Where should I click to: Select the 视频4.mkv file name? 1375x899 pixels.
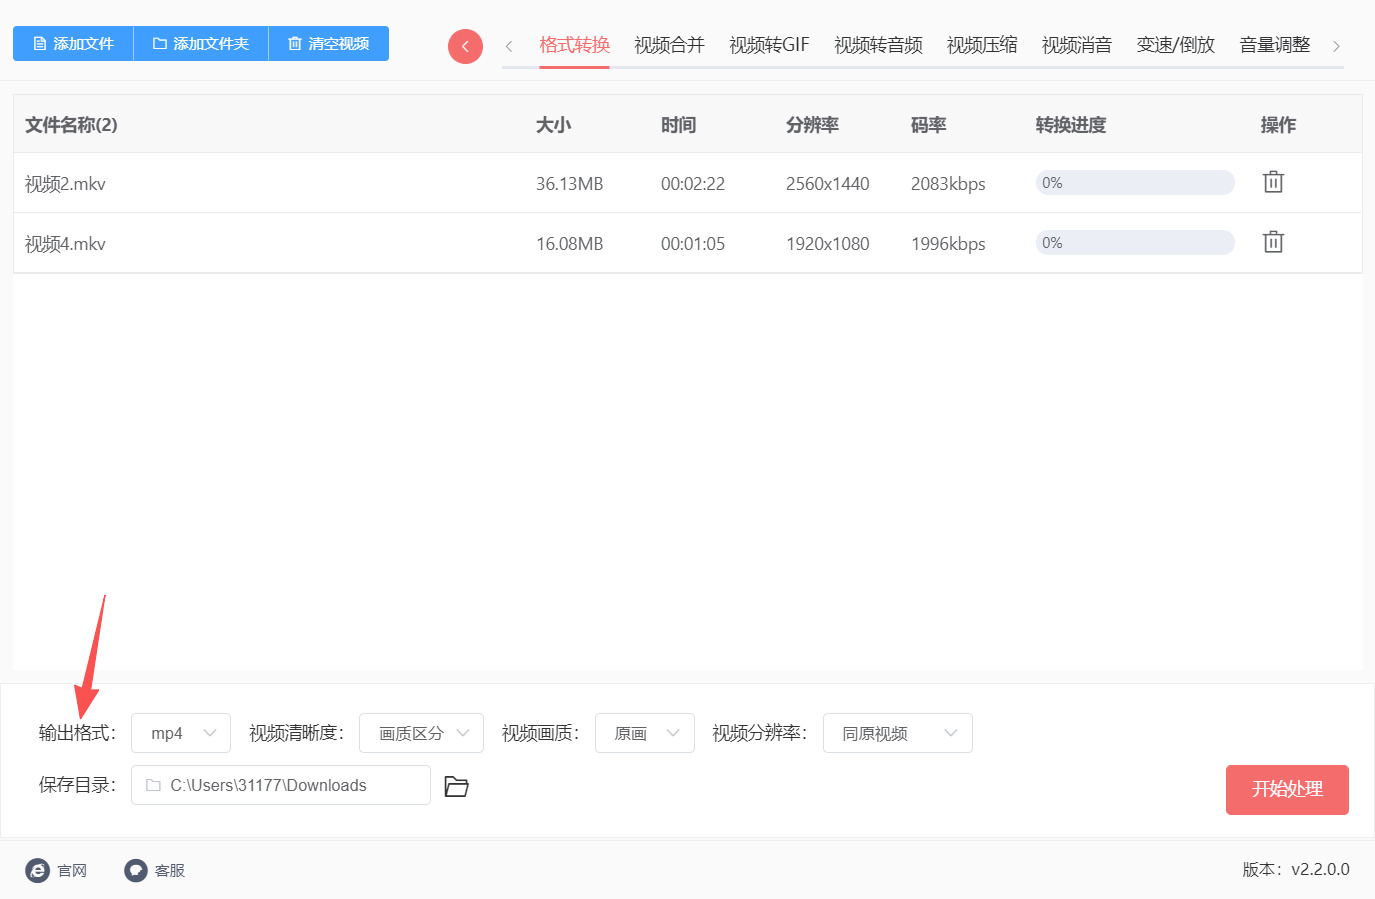pyautogui.click(x=65, y=244)
